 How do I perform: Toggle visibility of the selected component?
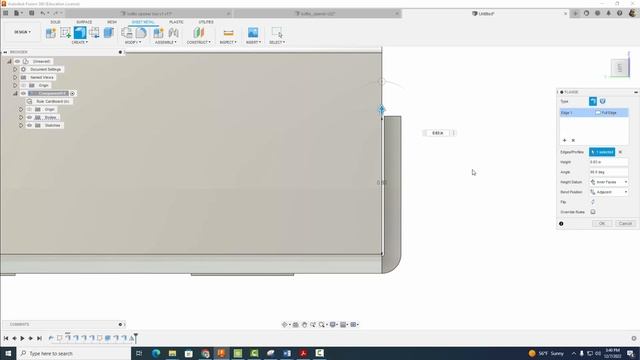[x=23, y=93]
